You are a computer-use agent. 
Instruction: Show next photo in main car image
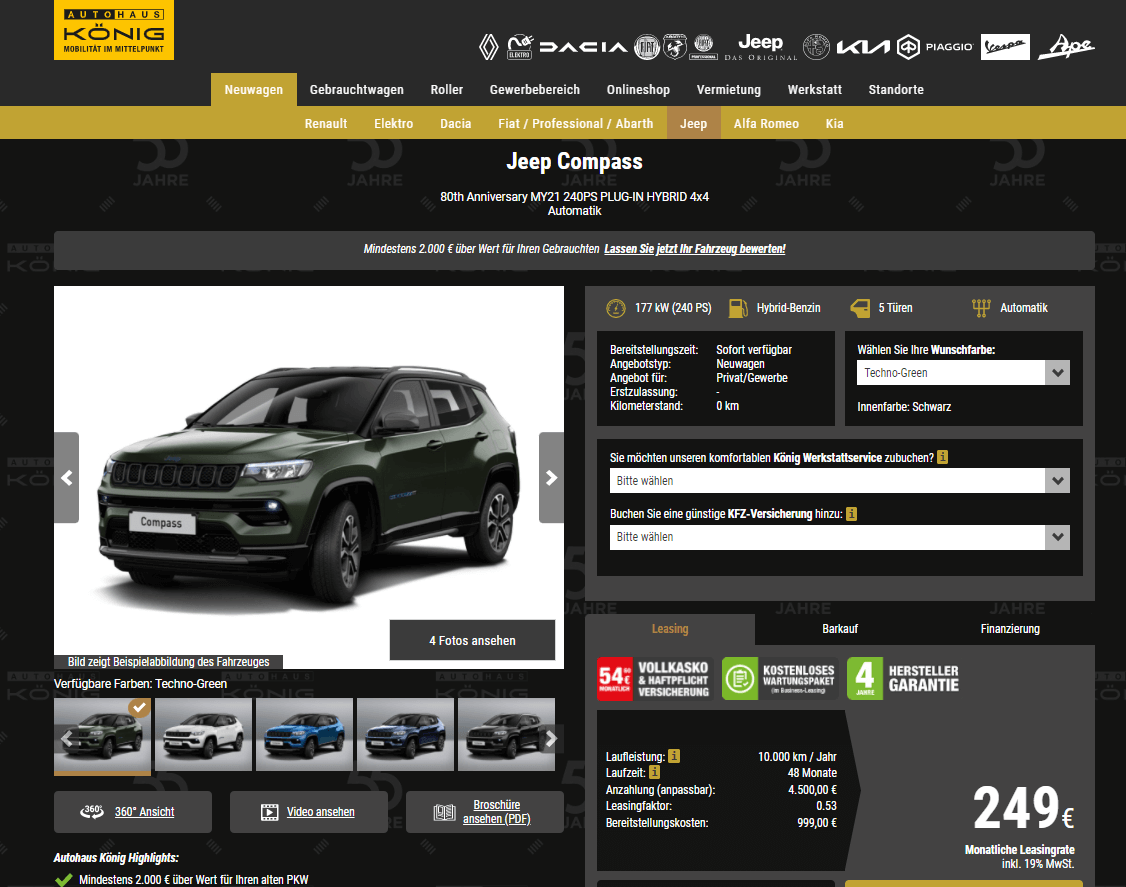click(x=552, y=478)
